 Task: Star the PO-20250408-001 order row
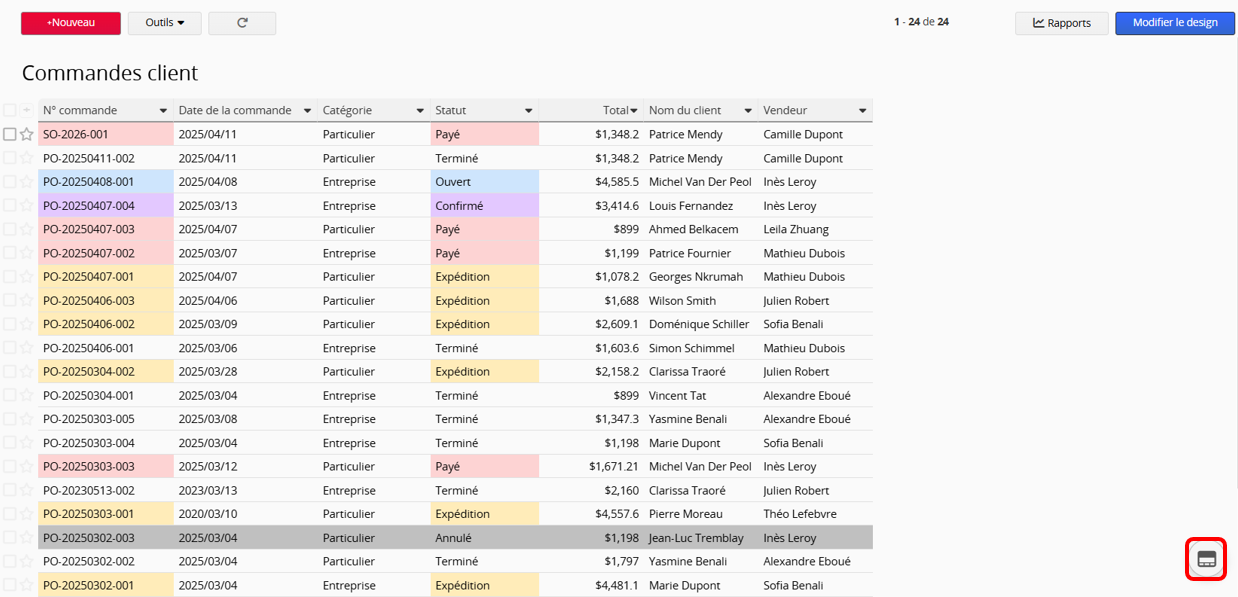click(x=27, y=182)
